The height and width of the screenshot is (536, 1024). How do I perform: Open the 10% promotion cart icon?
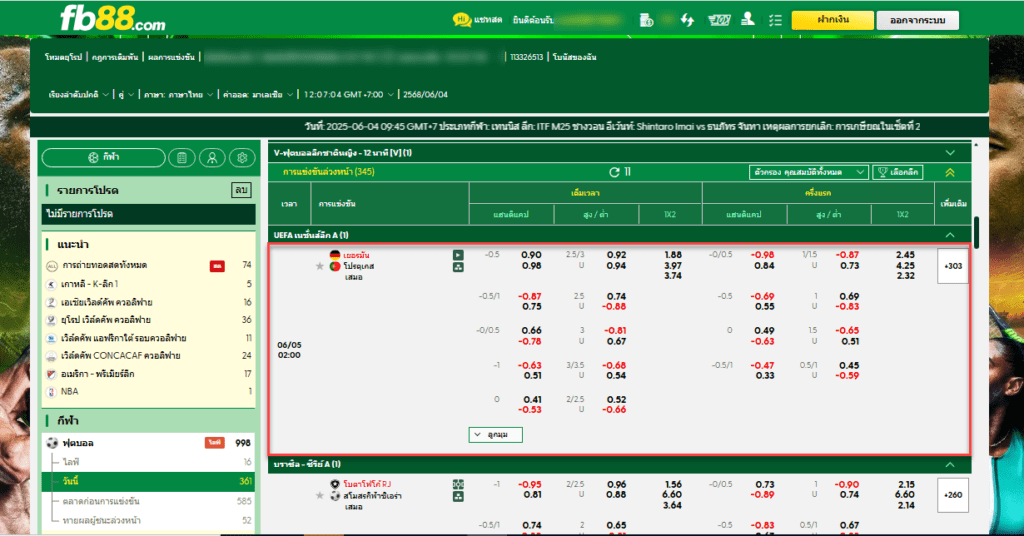point(719,20)
